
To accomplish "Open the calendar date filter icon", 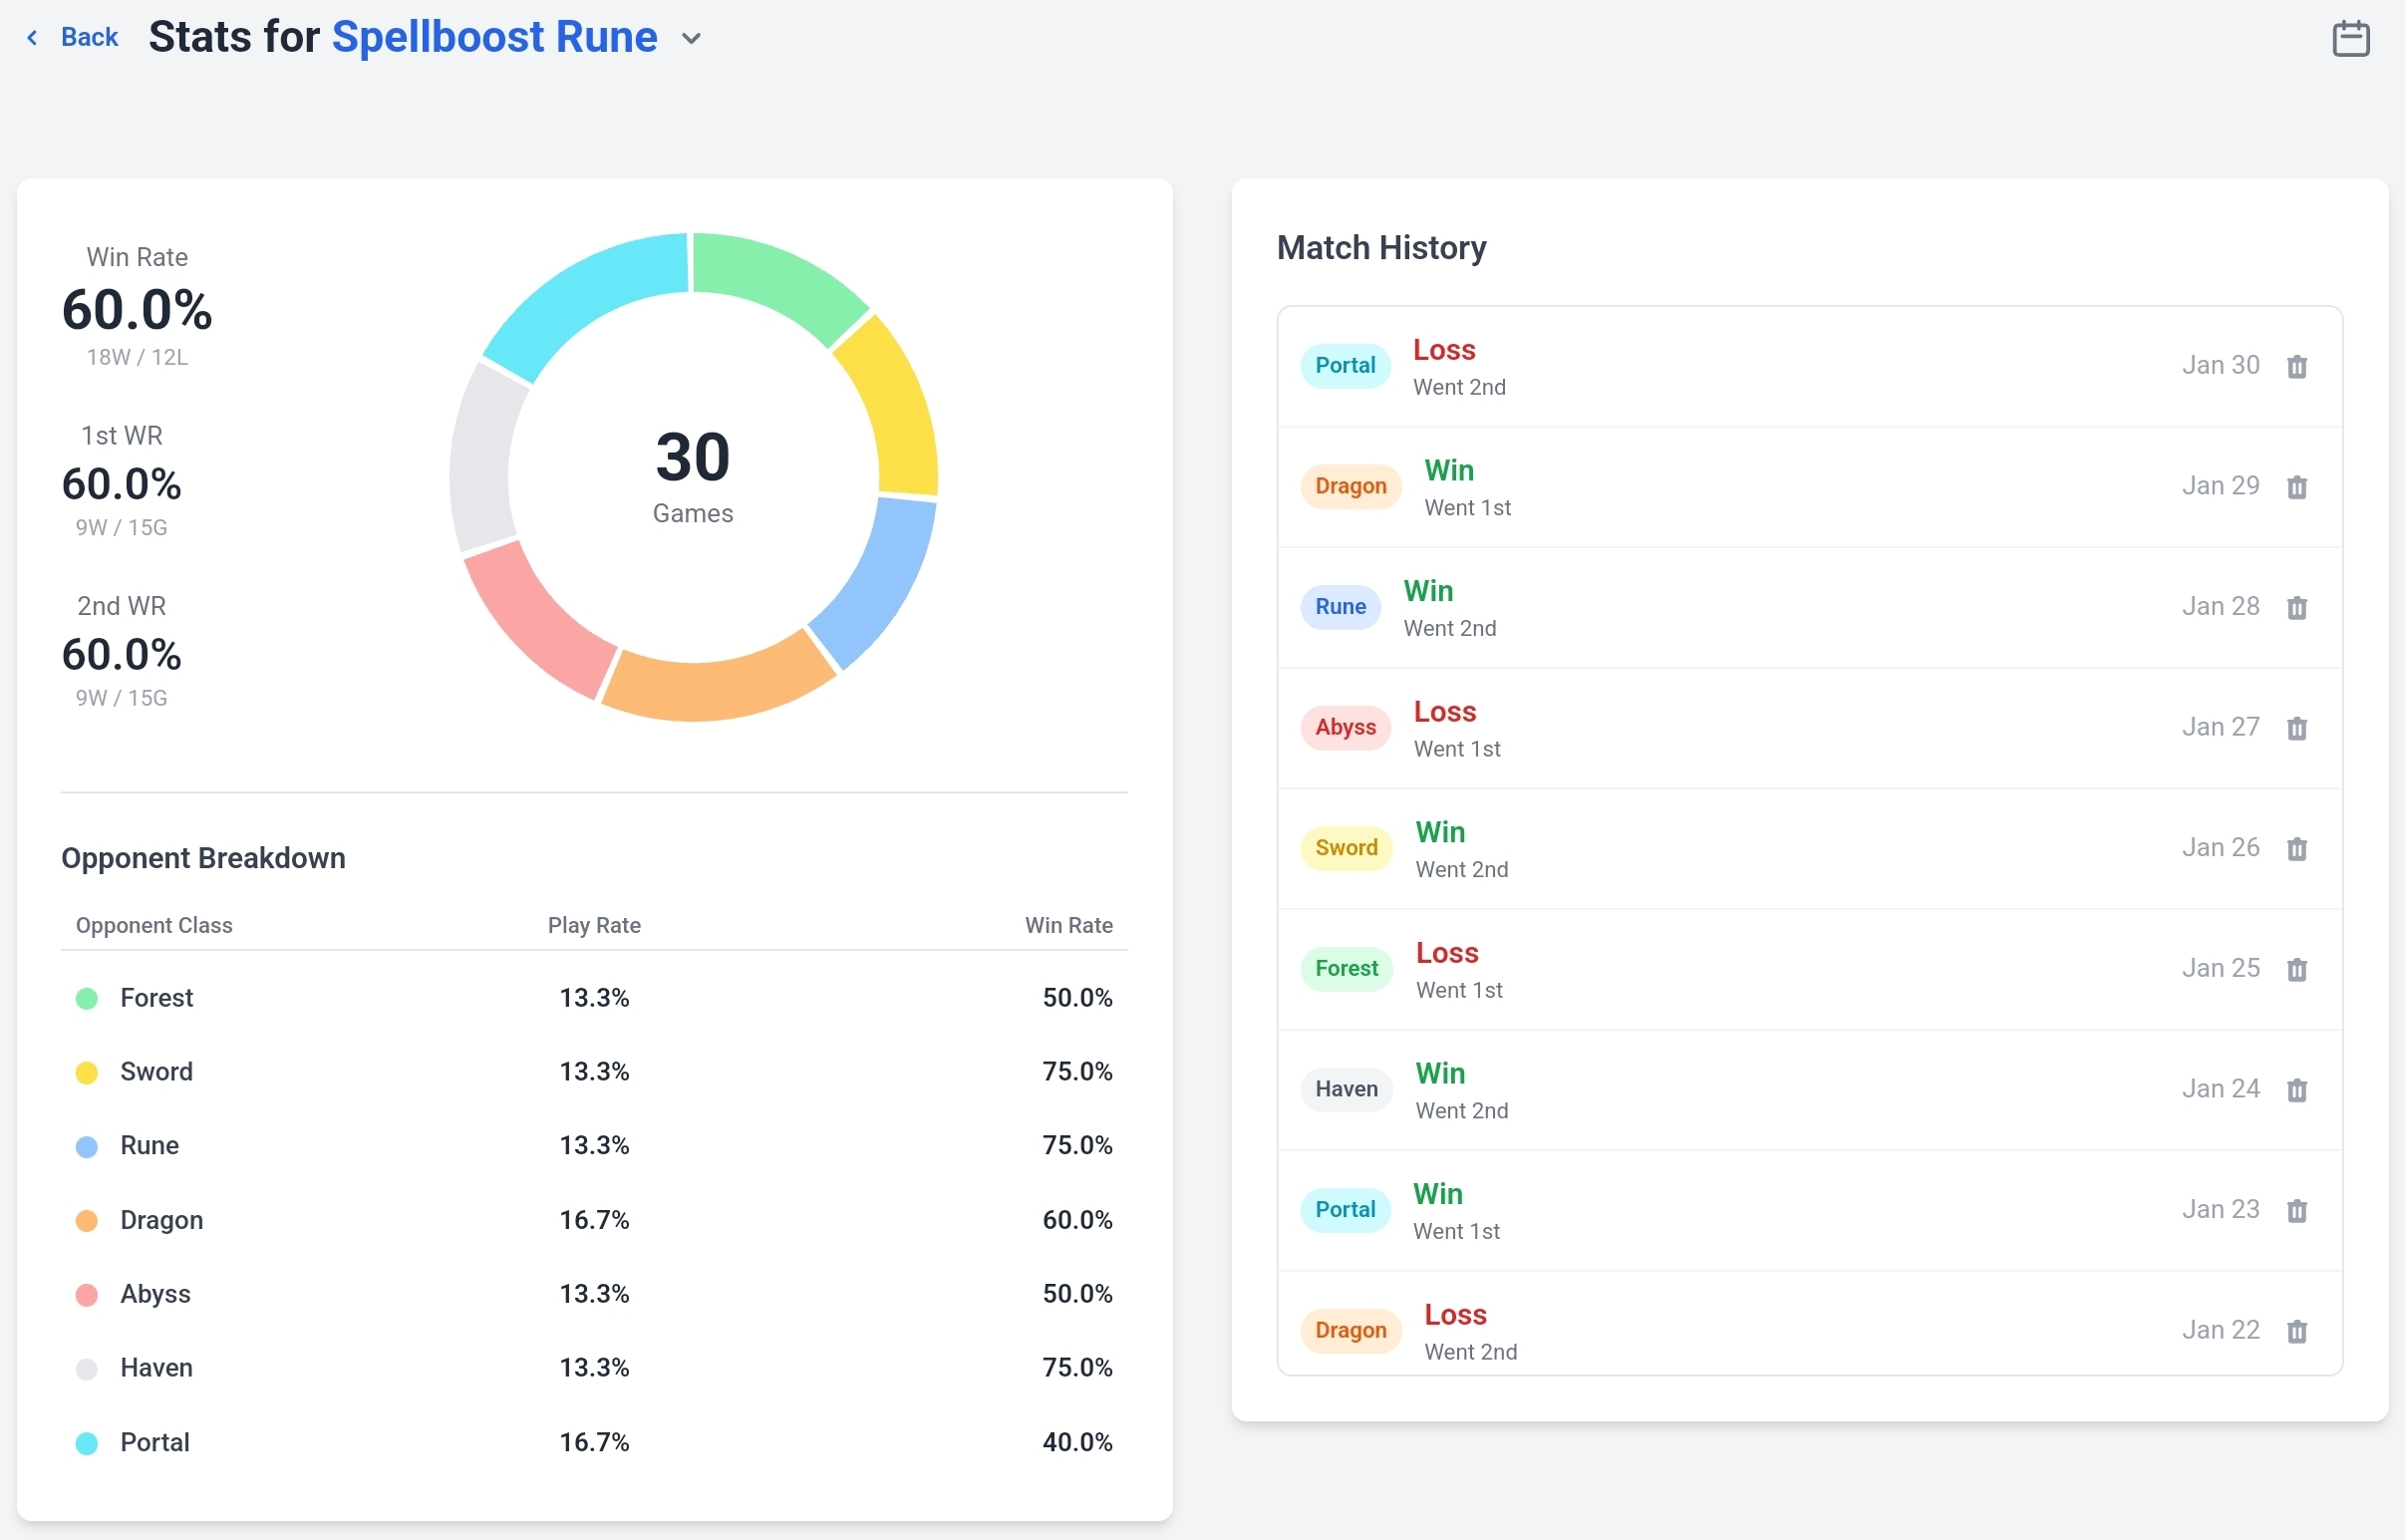I will point(2350,38).
